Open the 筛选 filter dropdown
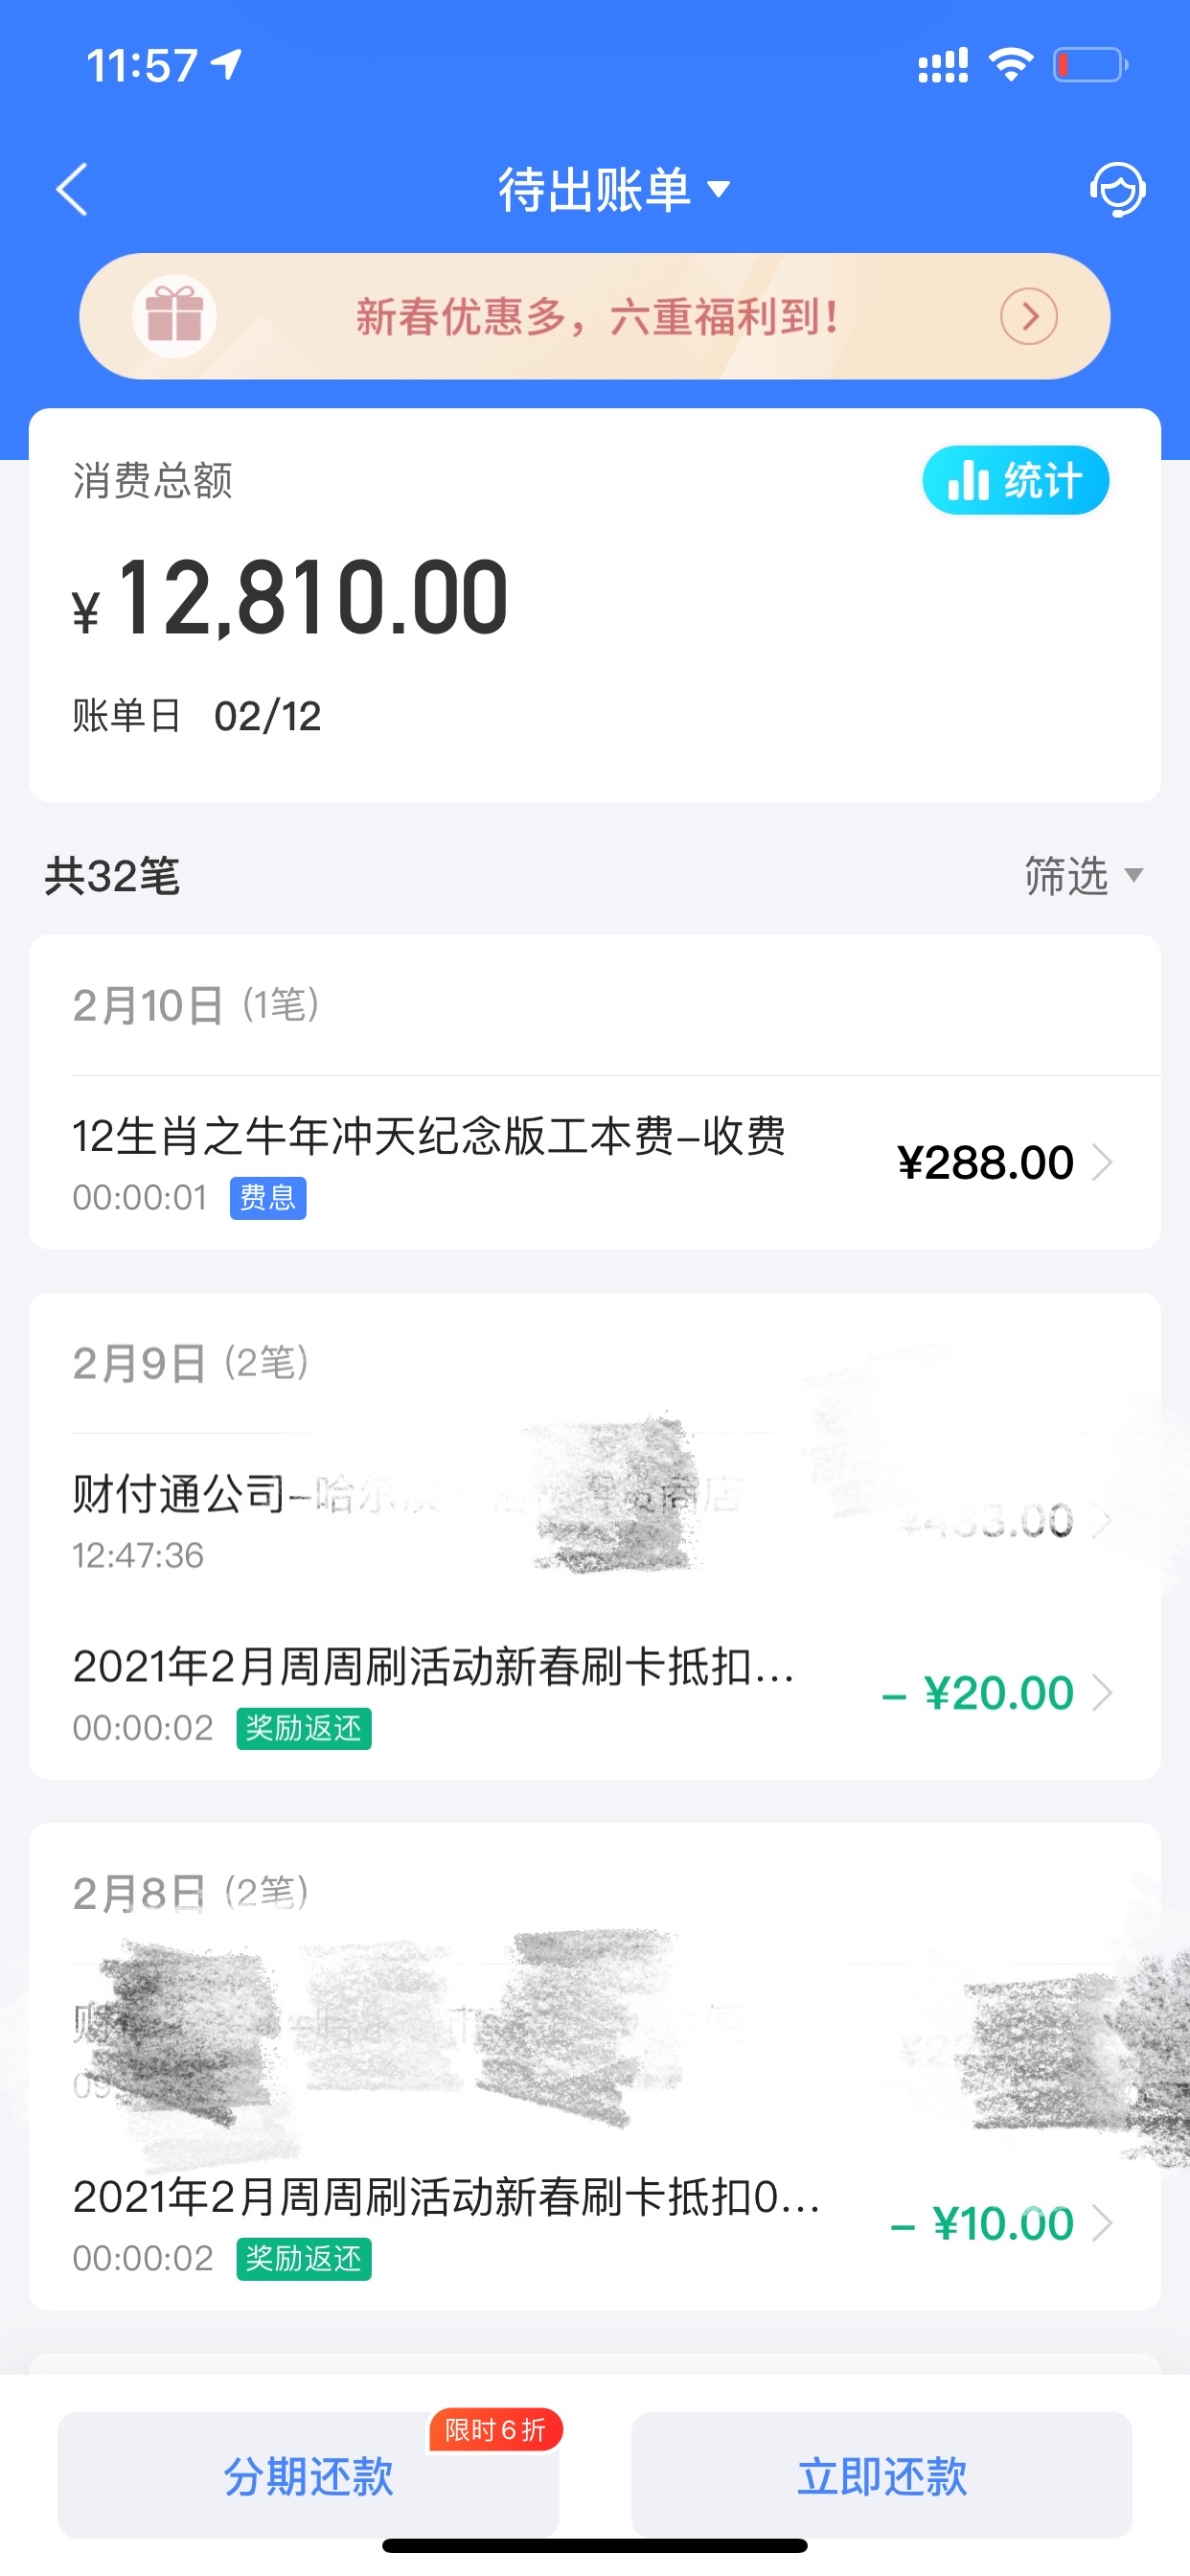This screenshot has width=1190, height=2576. (x=1083, y=875)
